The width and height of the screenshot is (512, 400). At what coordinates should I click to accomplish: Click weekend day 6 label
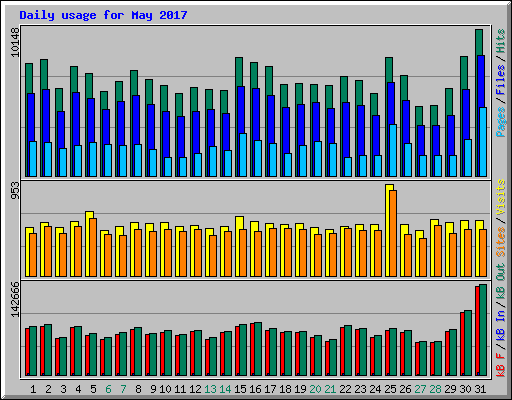108,389
